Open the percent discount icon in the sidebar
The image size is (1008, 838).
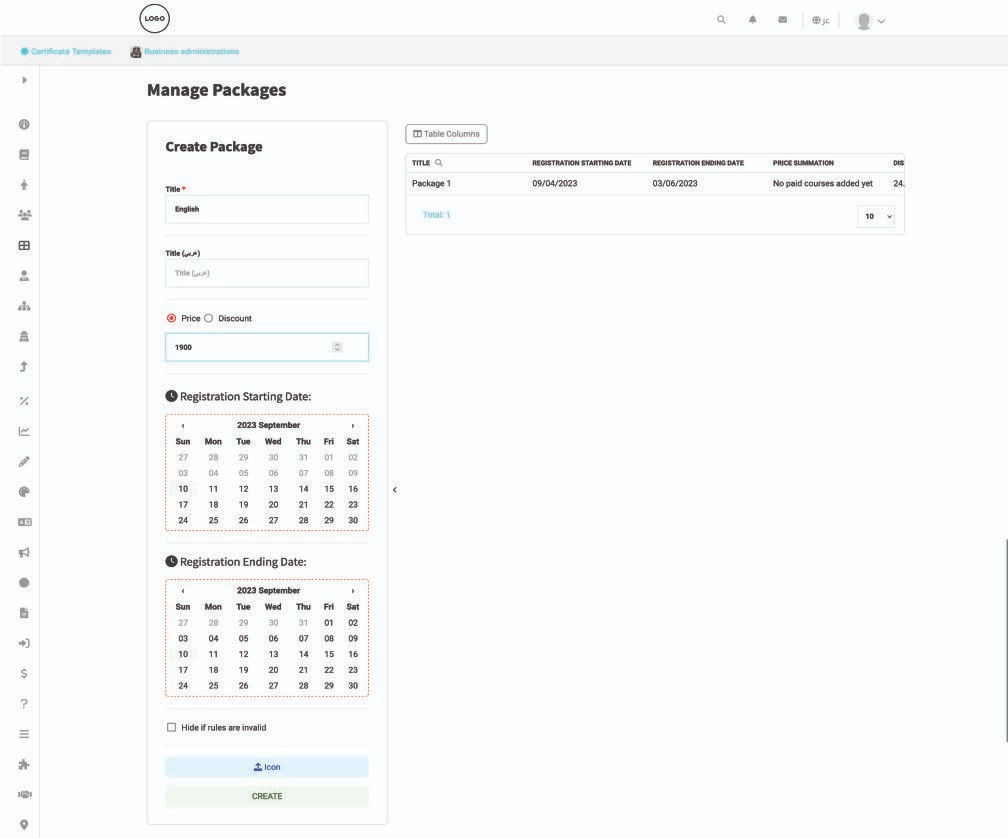click(x=24, y=401)
